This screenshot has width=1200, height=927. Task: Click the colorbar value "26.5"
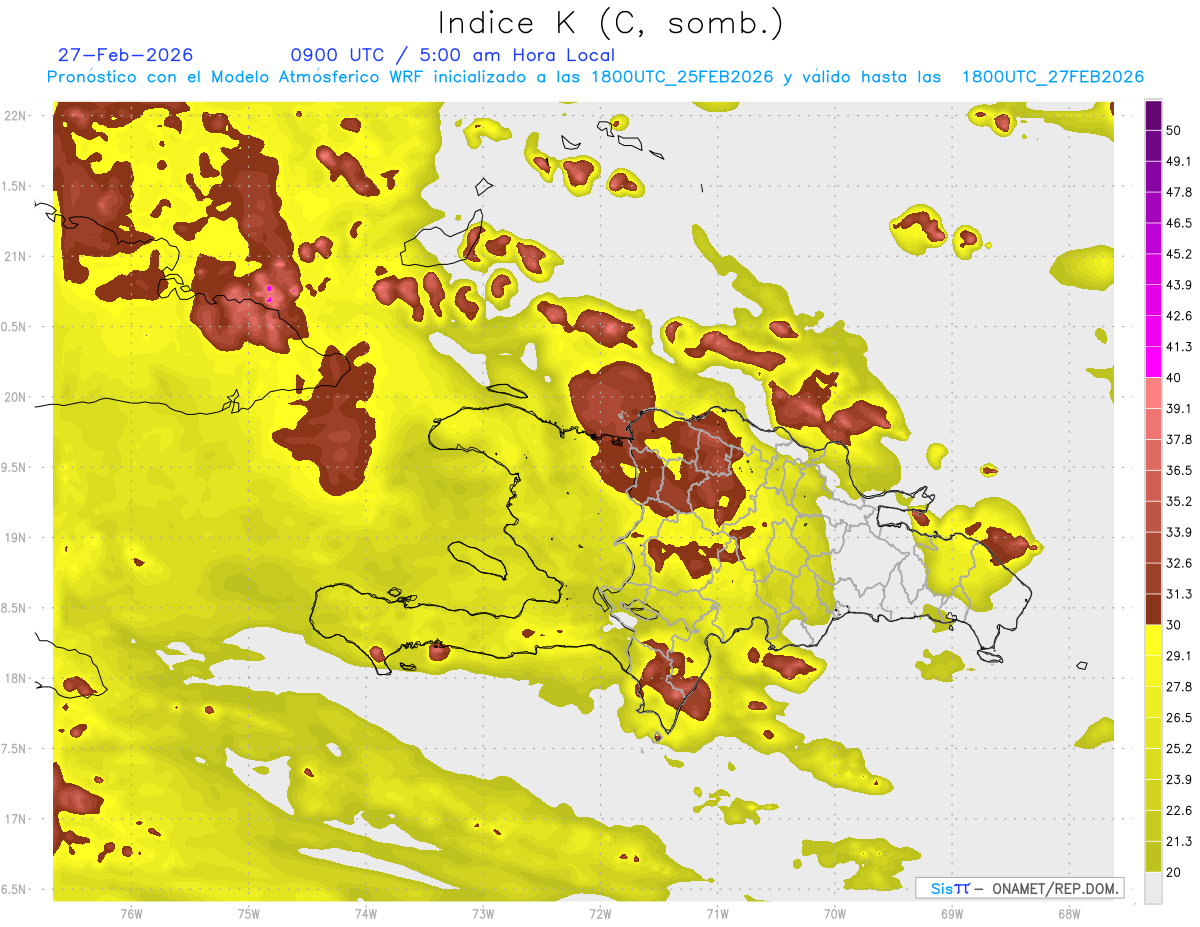coord(1179,718)
